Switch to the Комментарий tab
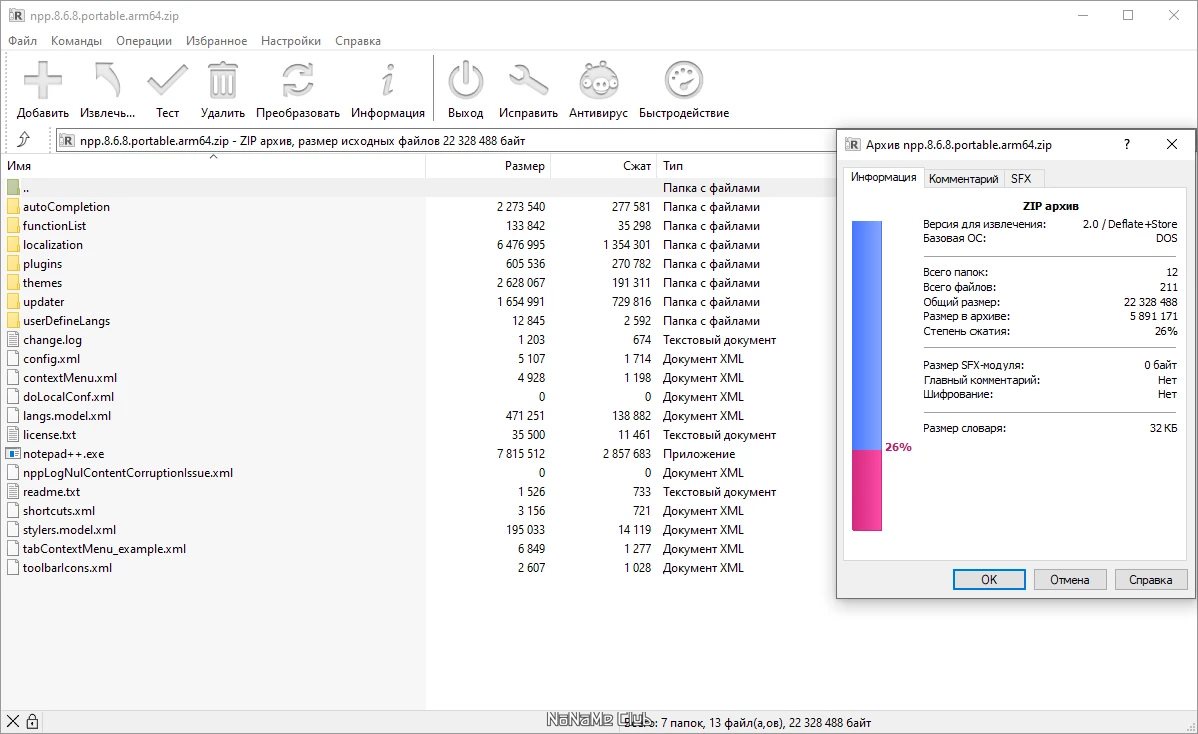The width and height of the screenshot is (1198, 734). pos(963,179)
